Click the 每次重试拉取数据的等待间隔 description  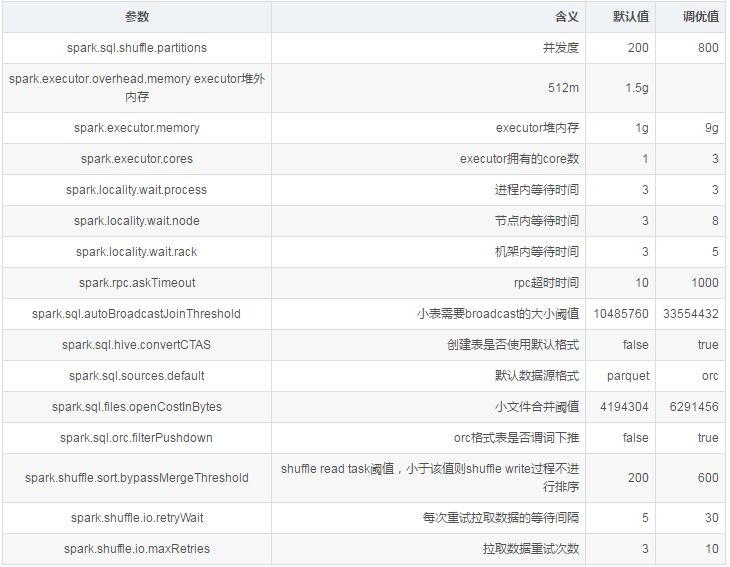click(501, 518)
